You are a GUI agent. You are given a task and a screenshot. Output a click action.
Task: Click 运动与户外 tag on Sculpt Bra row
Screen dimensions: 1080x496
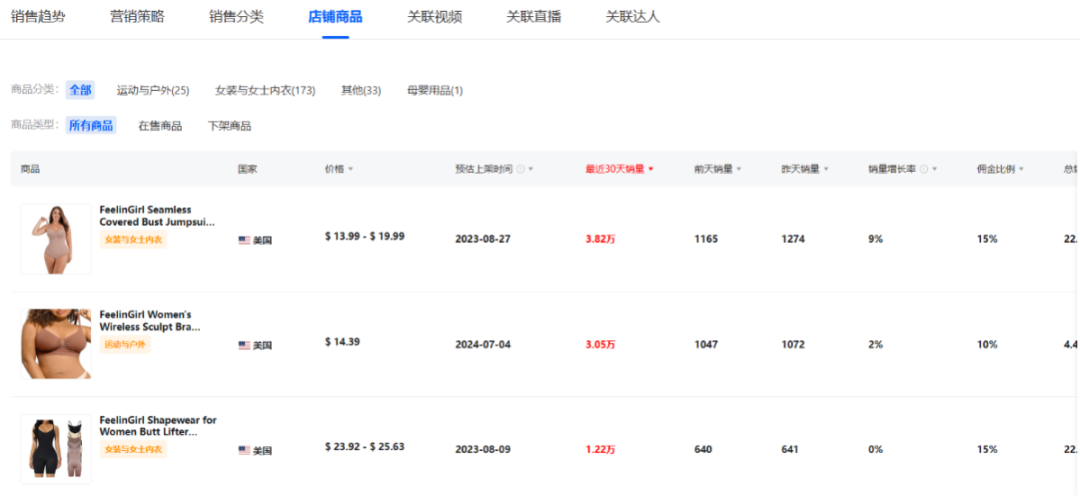click(125, 344)
